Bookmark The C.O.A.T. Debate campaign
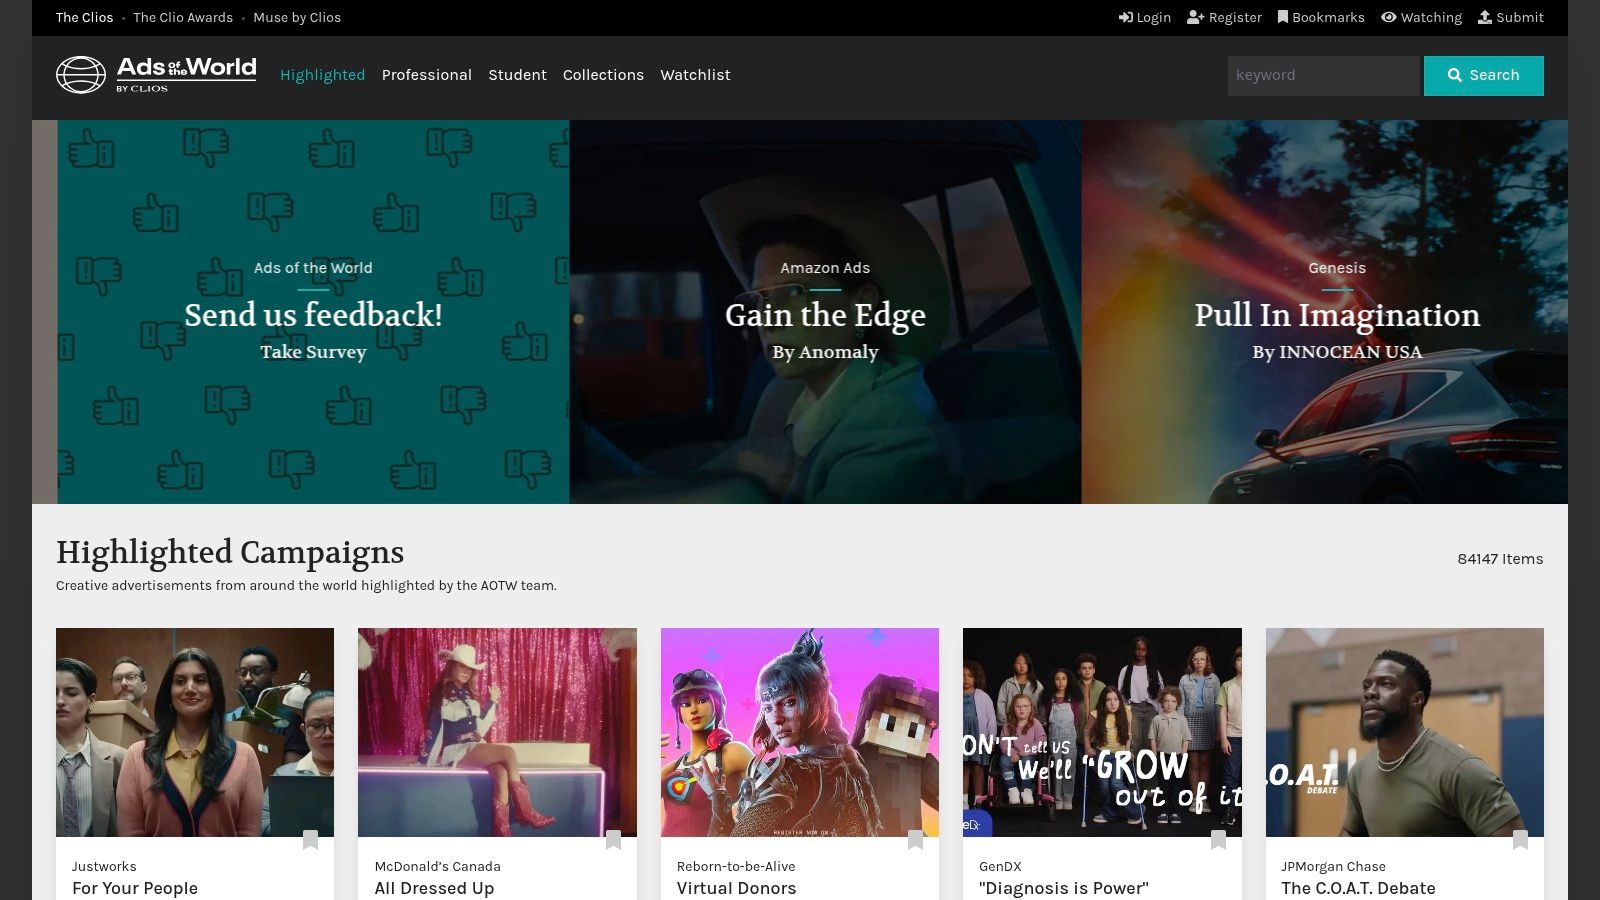Image resolution: width=1600 pixels, height=900 pixels. (x=1520, y=840)
